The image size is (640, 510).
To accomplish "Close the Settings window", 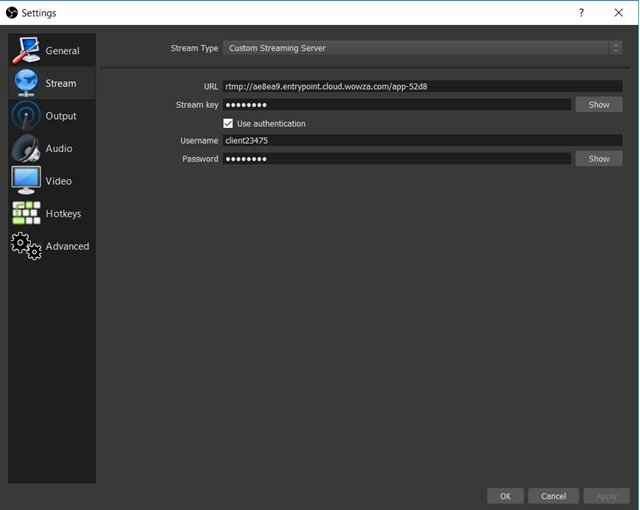I will [x=618, y=13].
